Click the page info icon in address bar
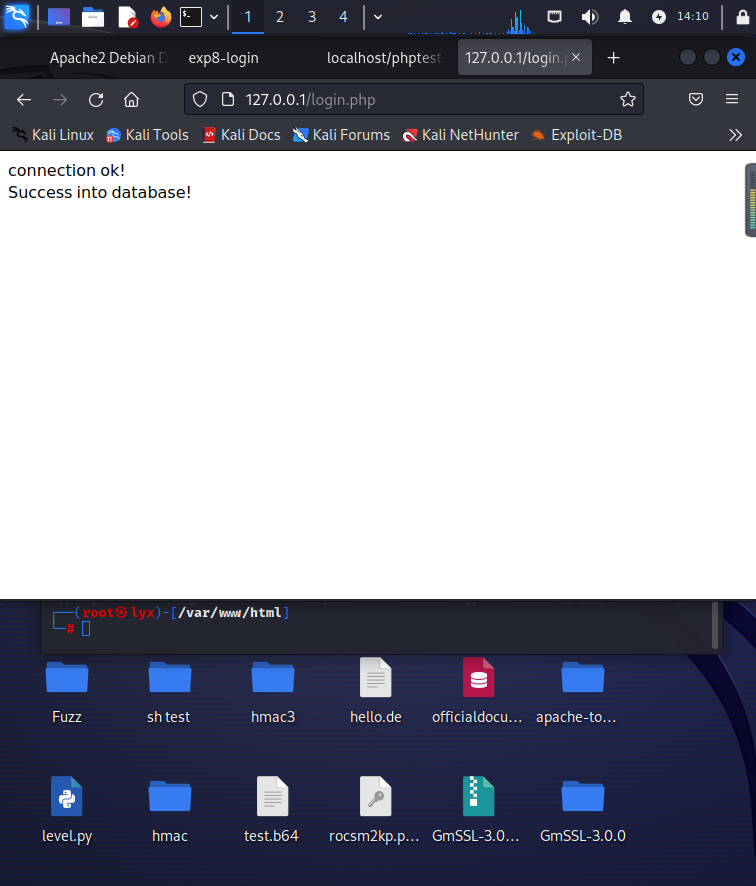The image size is (756, 886). (x=228, y=99)
